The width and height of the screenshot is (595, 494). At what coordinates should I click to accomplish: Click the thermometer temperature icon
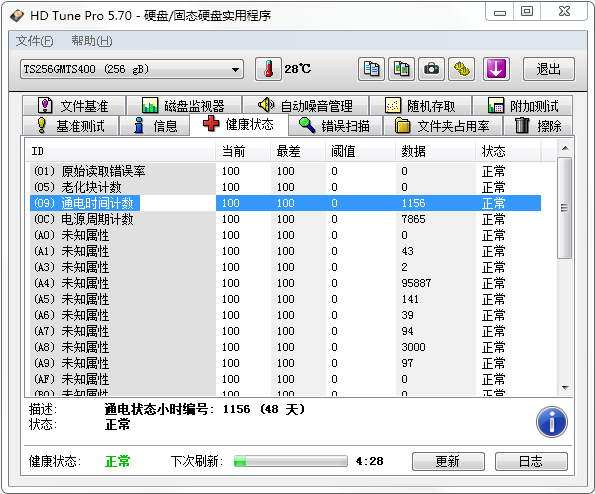point(268,69)
